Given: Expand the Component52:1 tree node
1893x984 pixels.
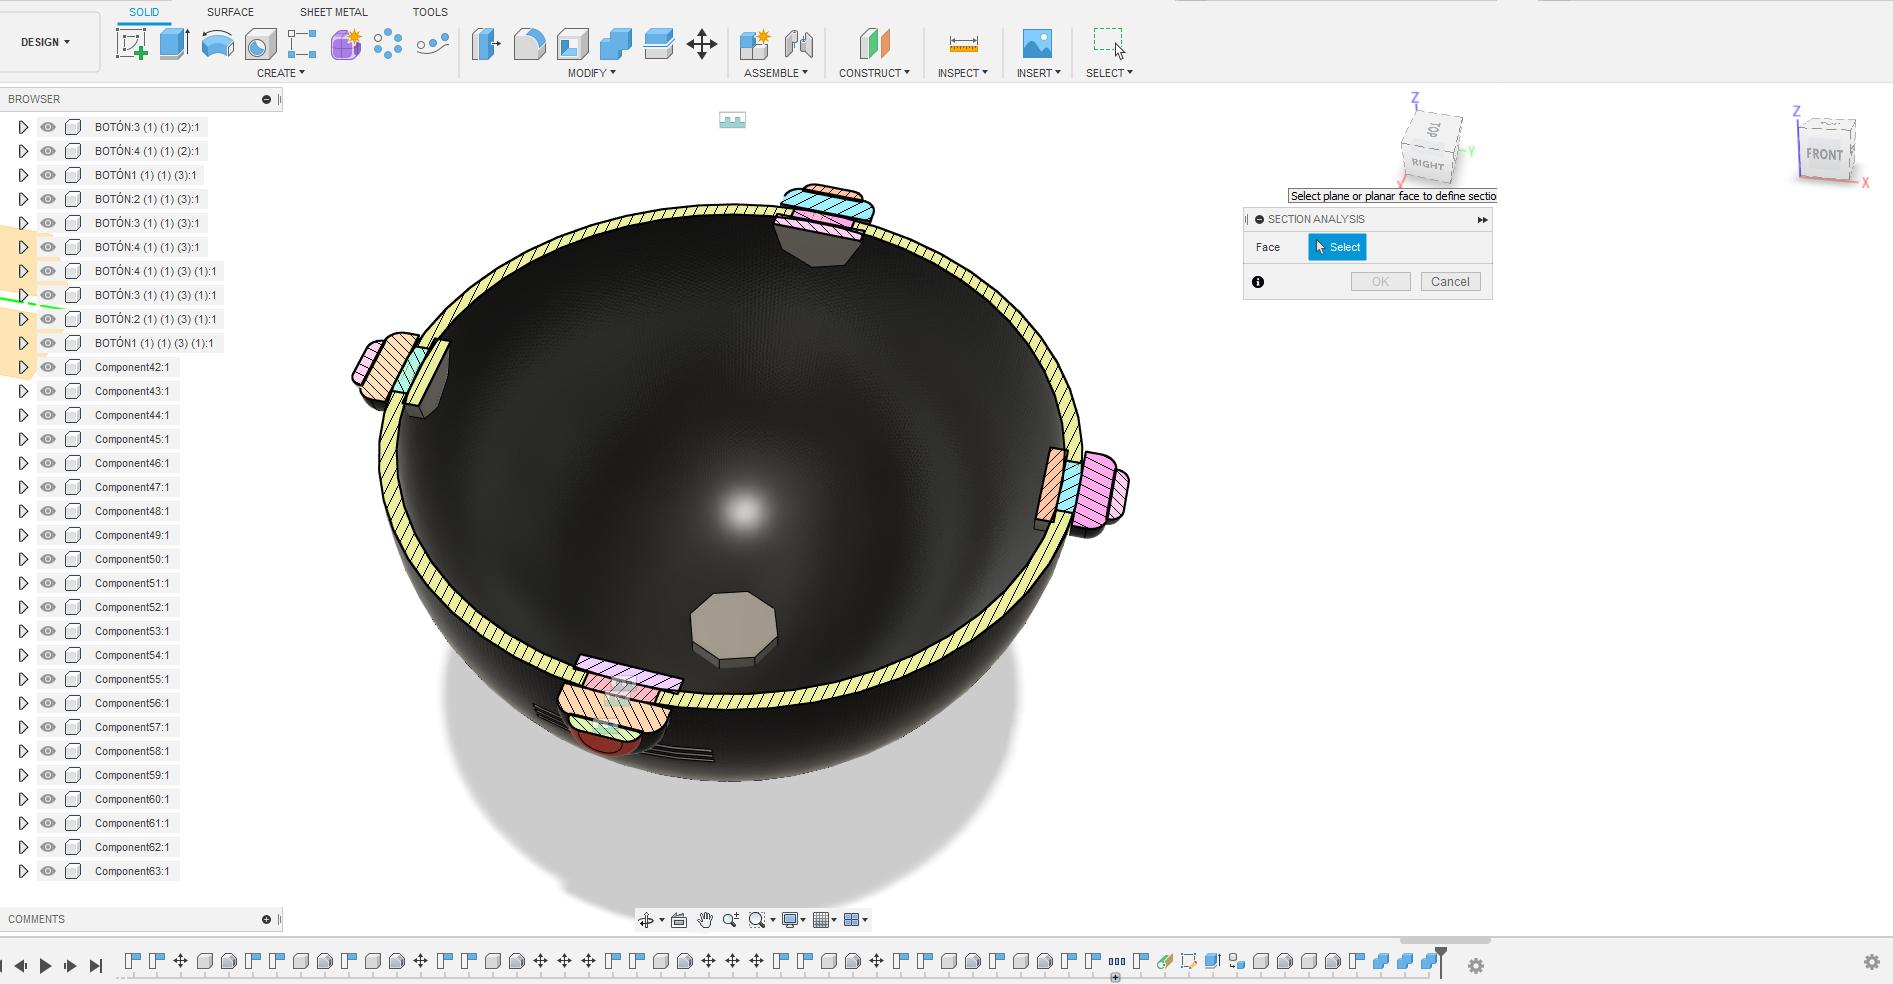Looking at the screenshot, I should tap(23, 607).
